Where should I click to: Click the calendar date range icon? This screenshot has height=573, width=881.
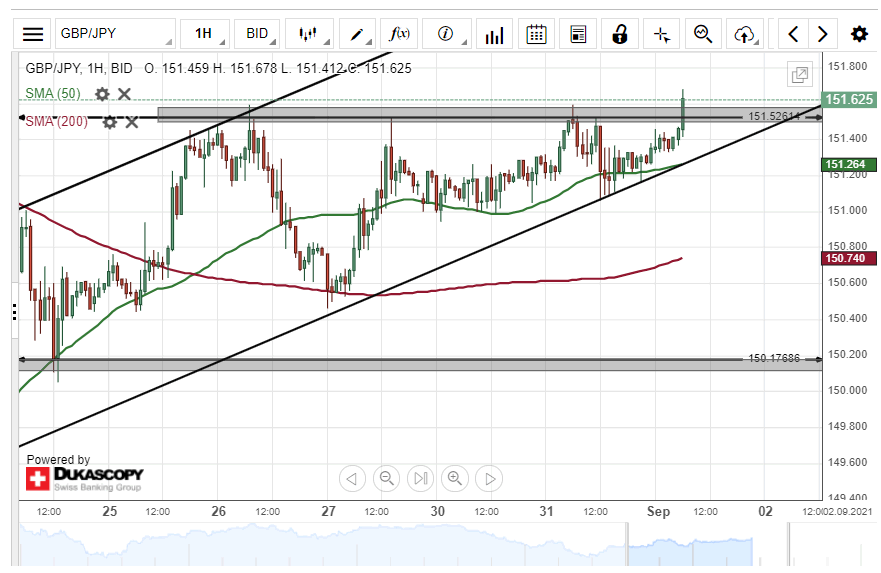coord(537,34)
